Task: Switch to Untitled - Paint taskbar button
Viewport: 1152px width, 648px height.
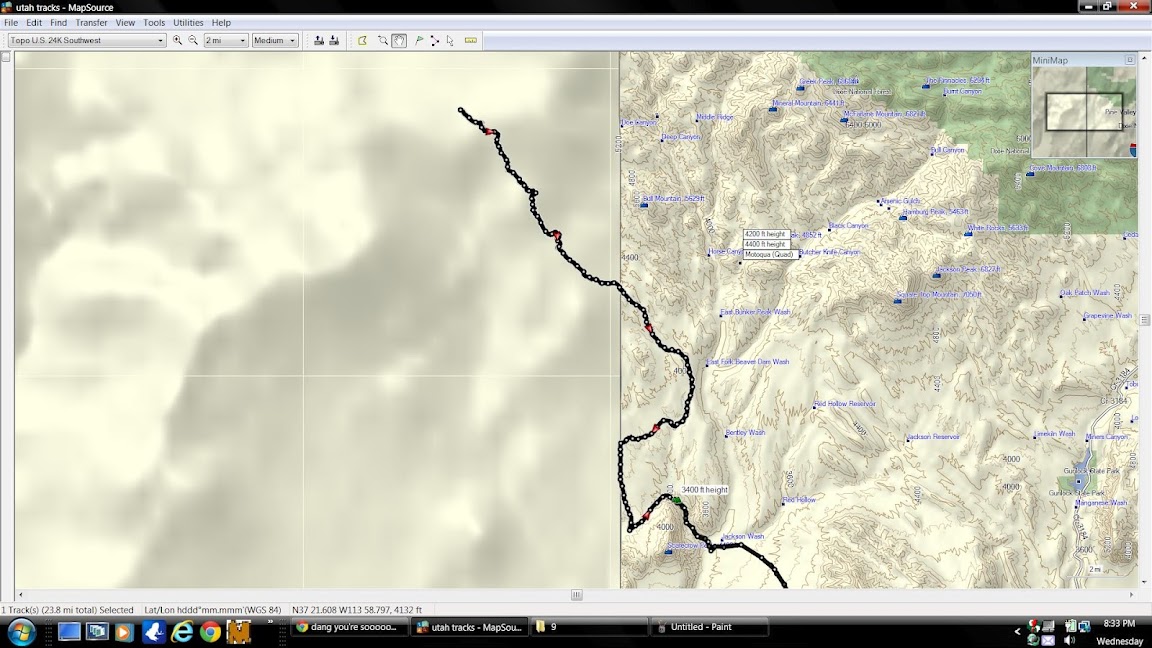Action: click(709, 627)
